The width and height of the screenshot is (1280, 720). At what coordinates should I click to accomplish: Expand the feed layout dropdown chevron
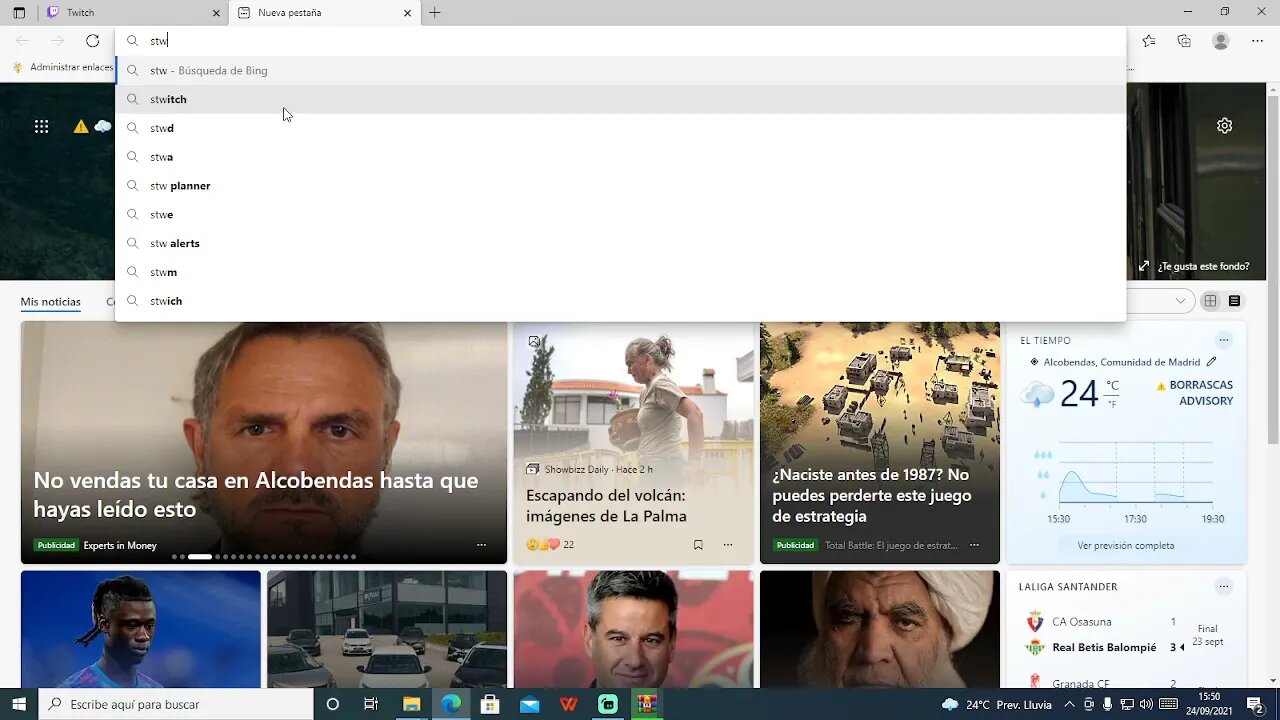[1181, 301]
